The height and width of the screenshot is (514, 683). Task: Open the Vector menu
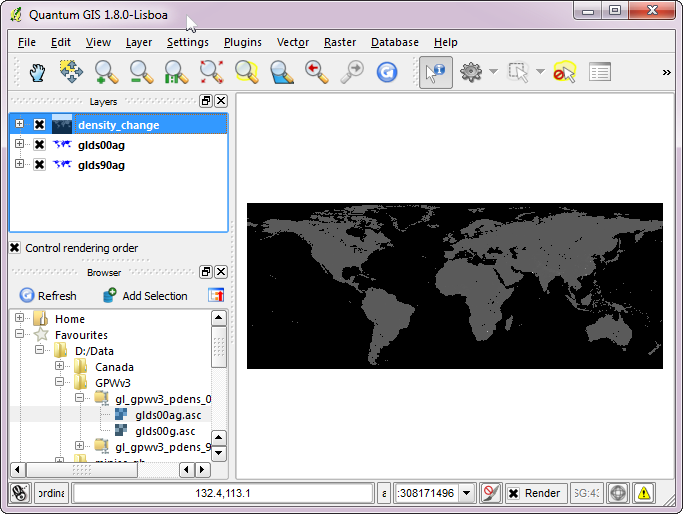[x=293, y=42]
